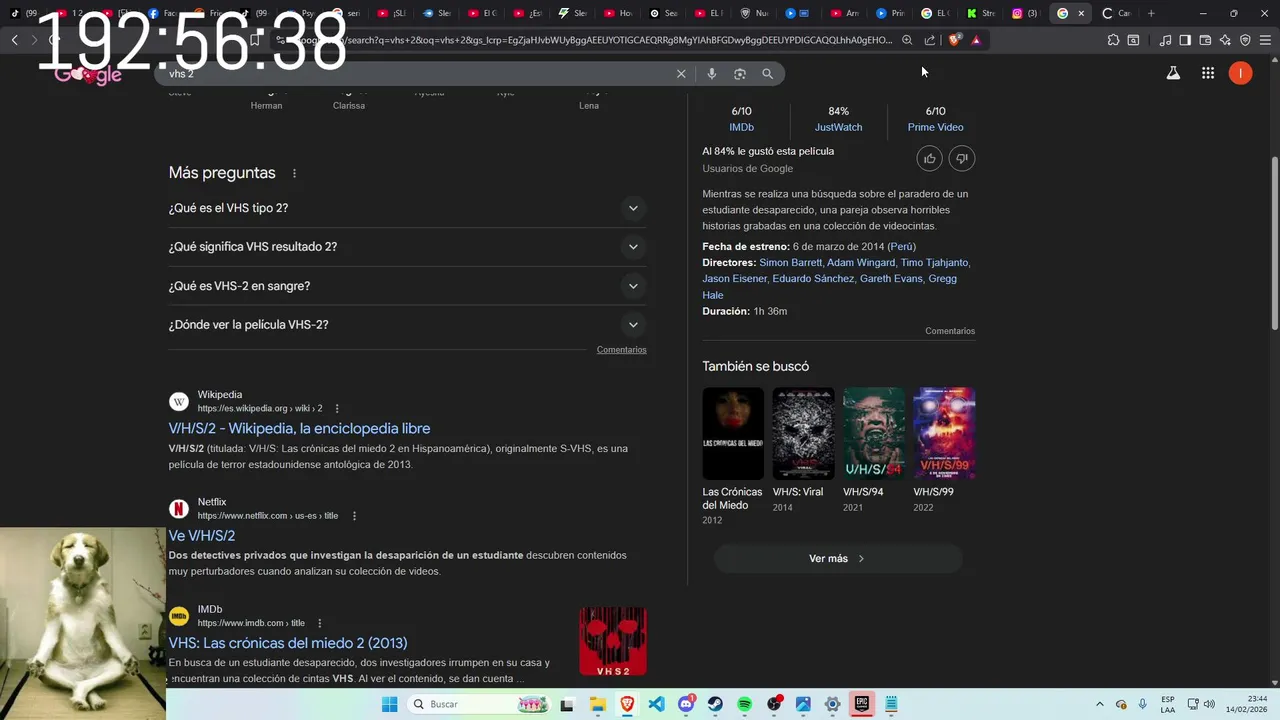Open Steam from the taskbar
Image resolution: width=1280 pixels, height=720 pixels.
[x=715, y=704]
